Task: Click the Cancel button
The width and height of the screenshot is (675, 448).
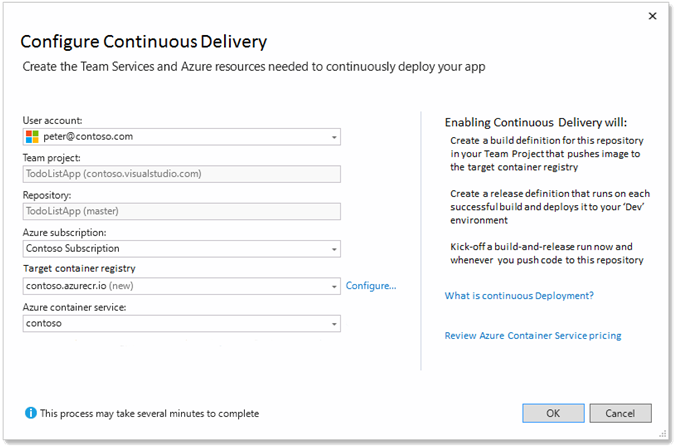Action: tap(620, 413)
